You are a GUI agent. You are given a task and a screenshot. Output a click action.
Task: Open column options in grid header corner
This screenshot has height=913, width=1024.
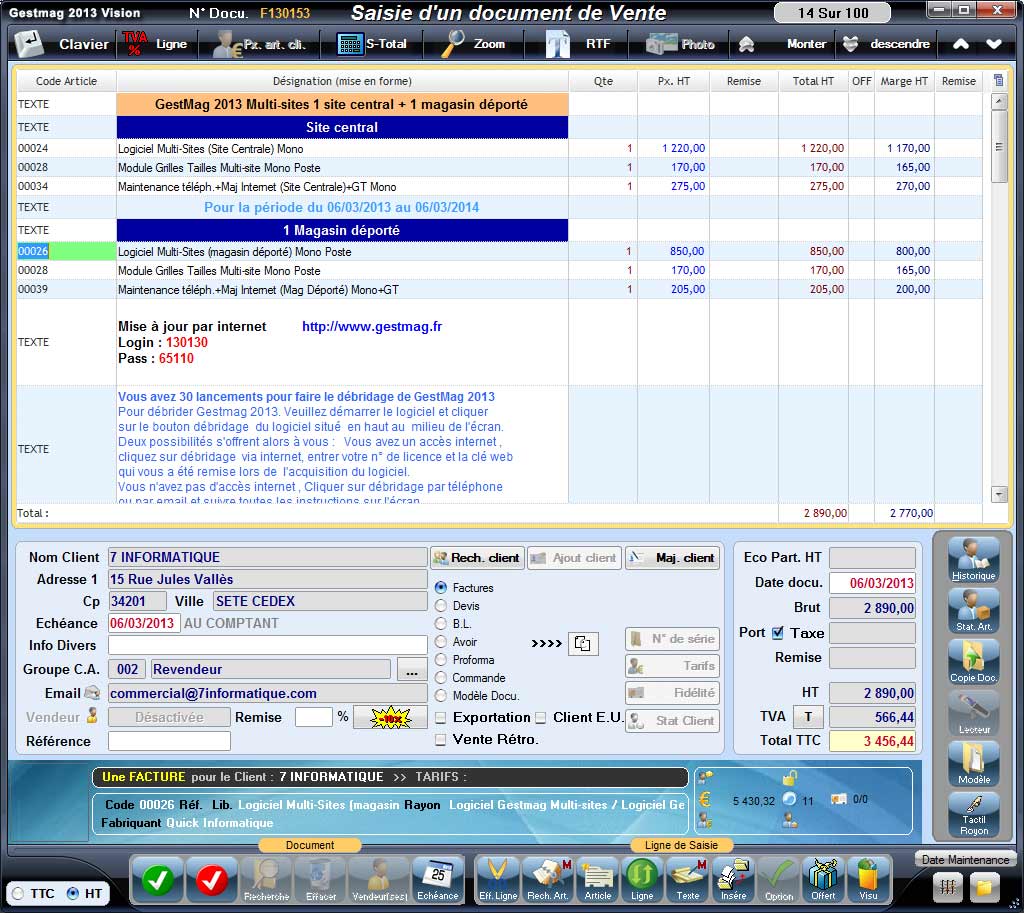[999, 80]
